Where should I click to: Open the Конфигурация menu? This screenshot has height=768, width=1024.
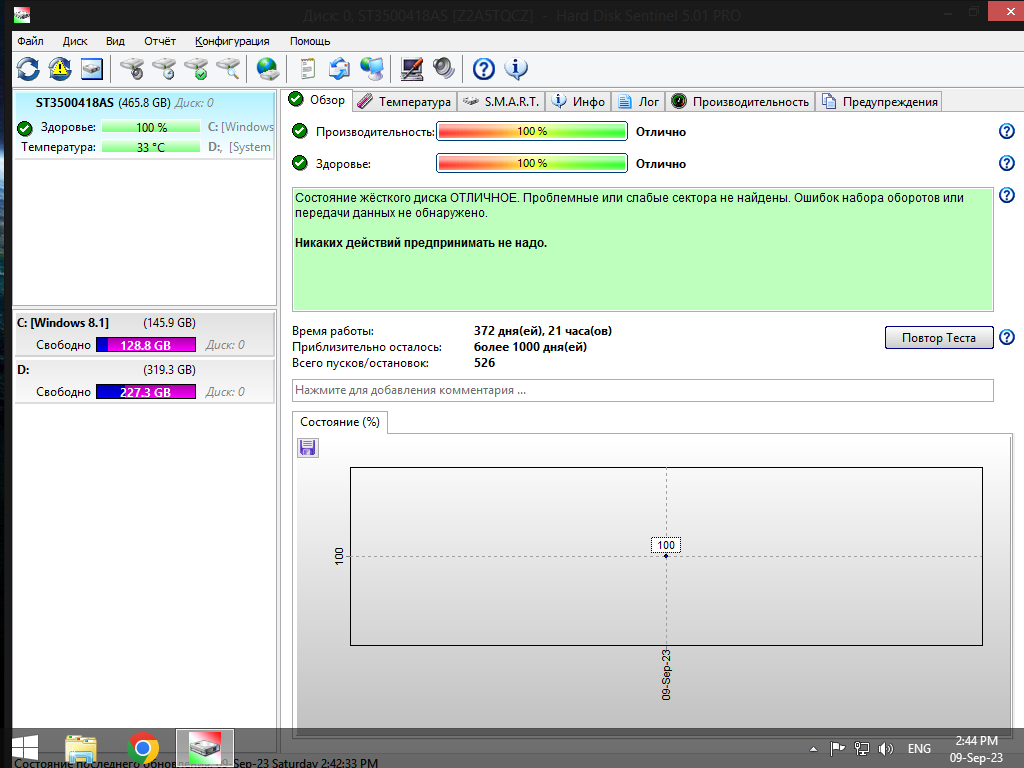coord(232,41)
